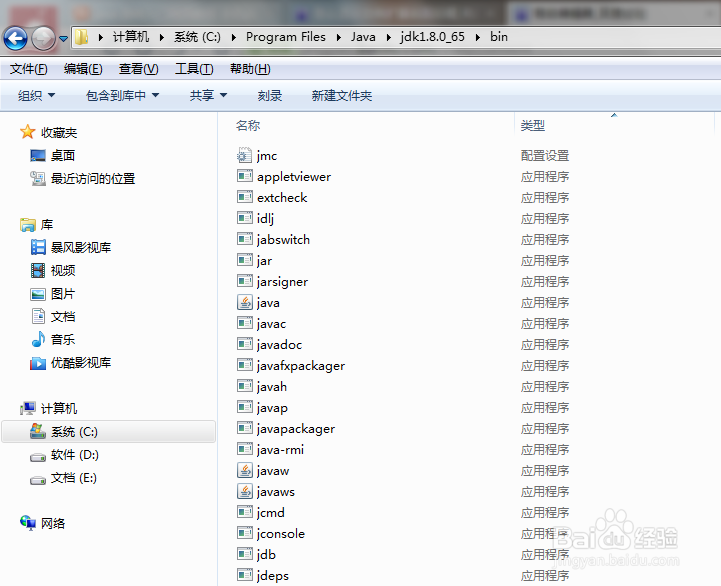Open the 组织 dropdown

(36, 96)
